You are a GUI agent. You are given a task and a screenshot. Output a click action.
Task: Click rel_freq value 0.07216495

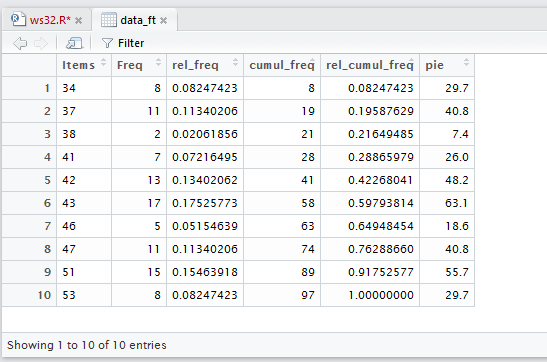pyautogui.click(x=205, y=157)
